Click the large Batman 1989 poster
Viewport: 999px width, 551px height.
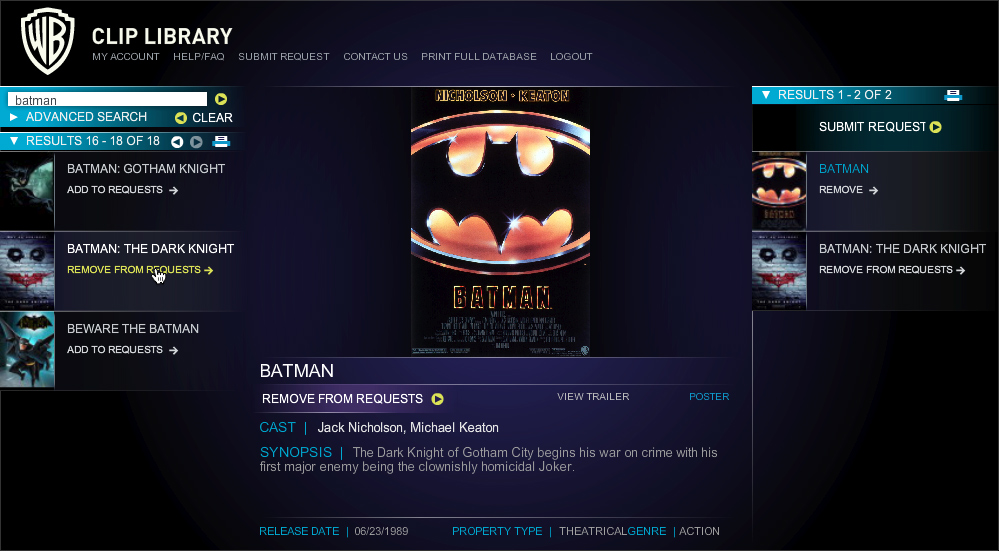tap(500, 222)
